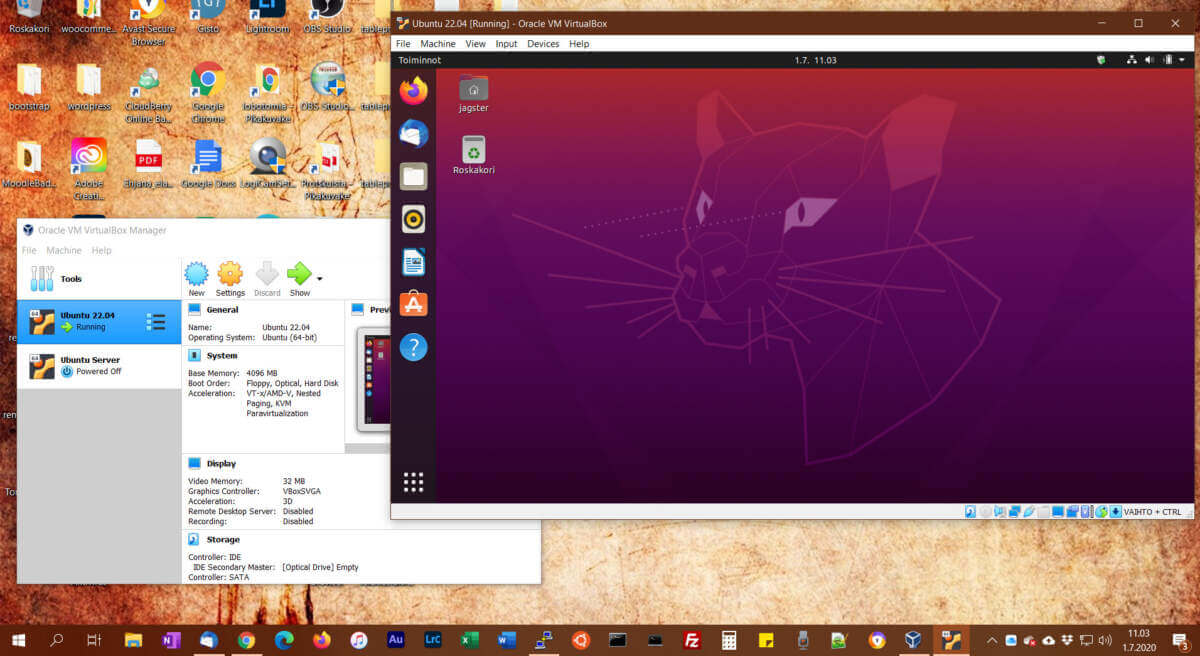This screenshot has height=656, width=1200.
Task: Open Lightroom Classic from the taskbar
Action: [x=433, y=639]
